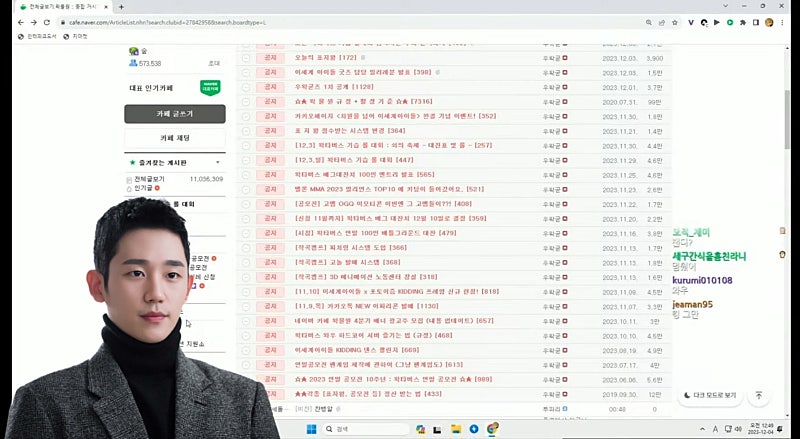This screenshot has height=439, width=800.
Task: Open the 3D animation notice [318]
Action: pos(366,277)
